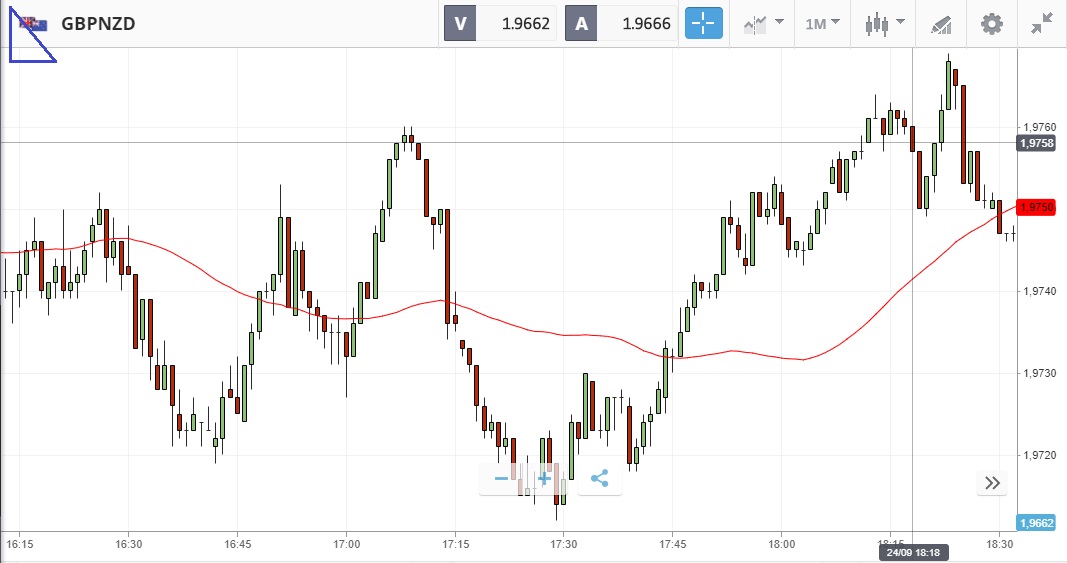Zoom in with the plus button
Image resolution: width=1067 pixels, height=563 pixels.
click(x=544, y=479)
